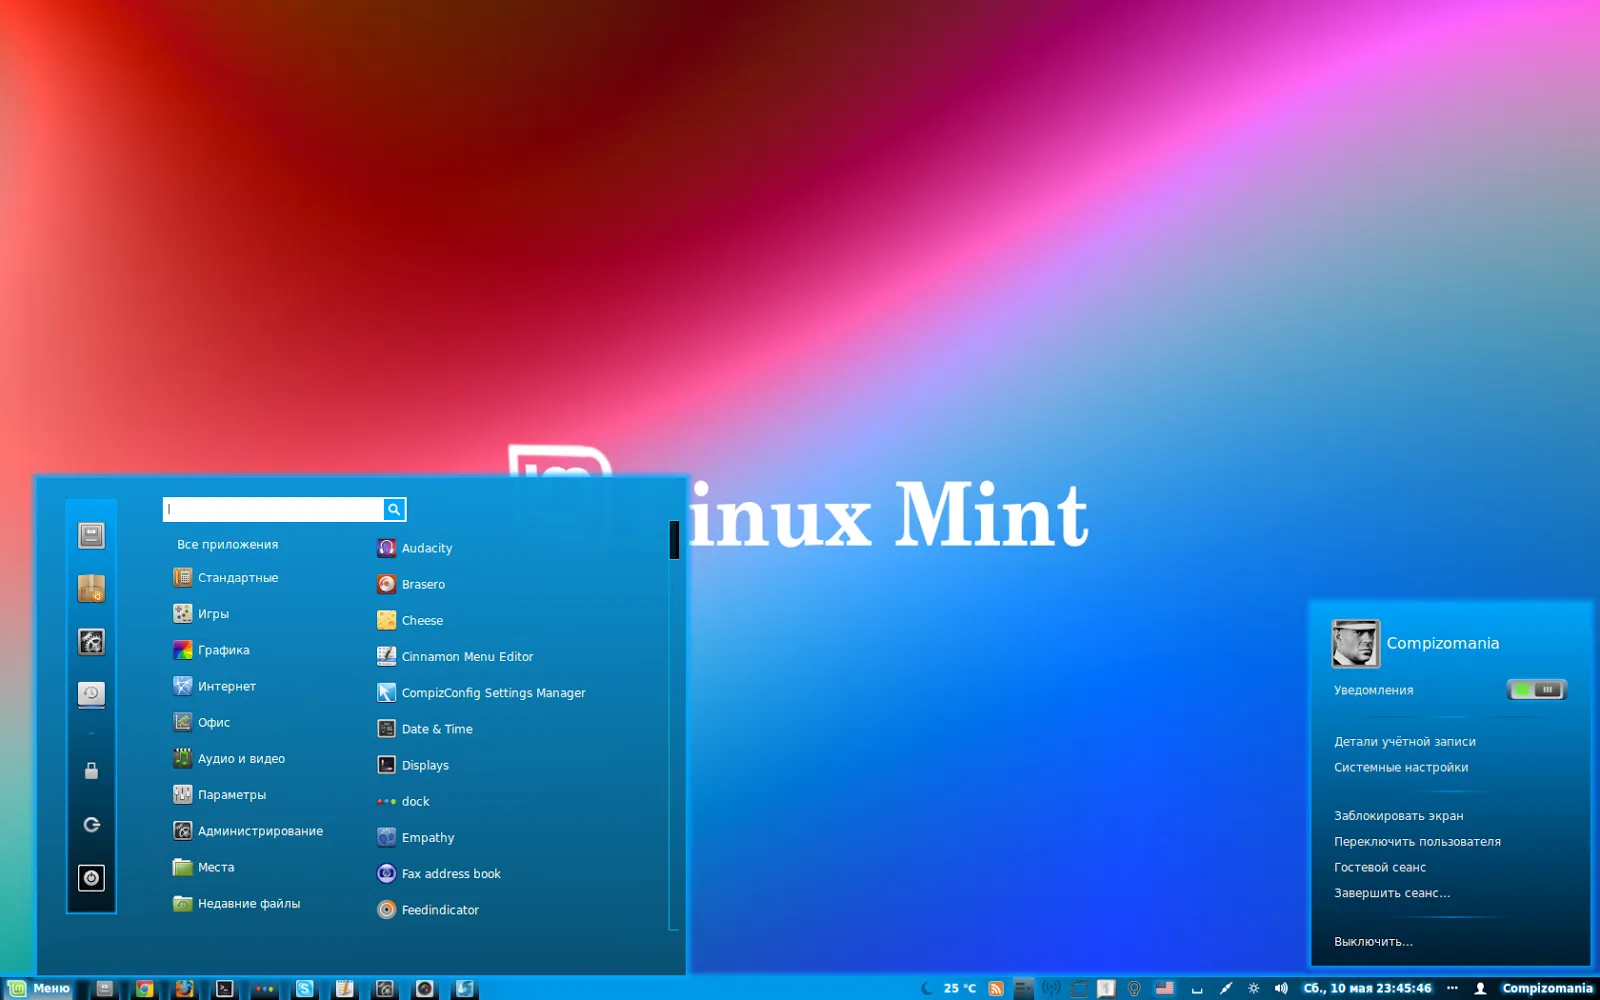The height and width of the screenshot is (1000, 1600).
Task: Launch the dock application
Action: click(x=403, y=801)
